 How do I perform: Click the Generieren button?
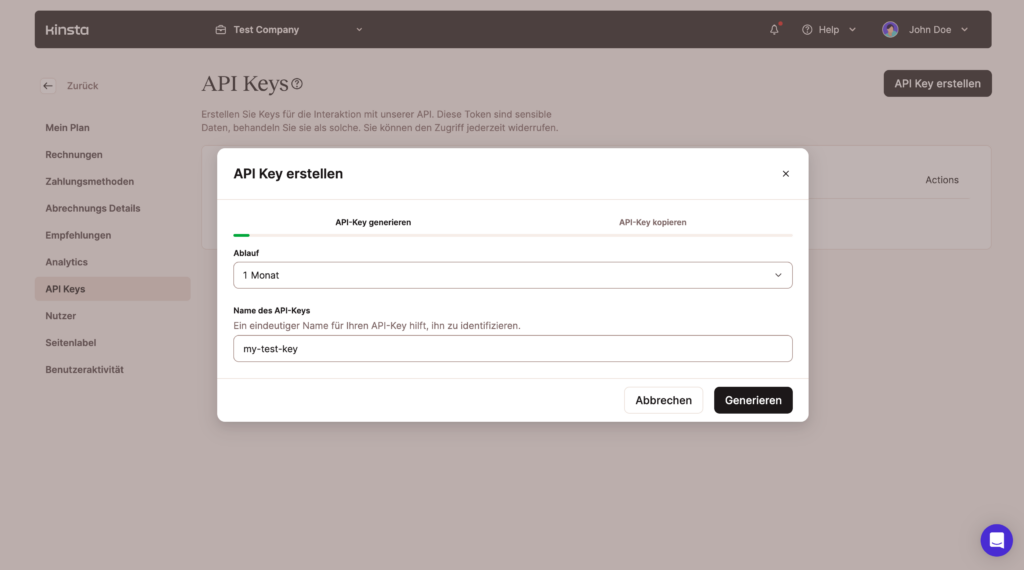point(753,400)
